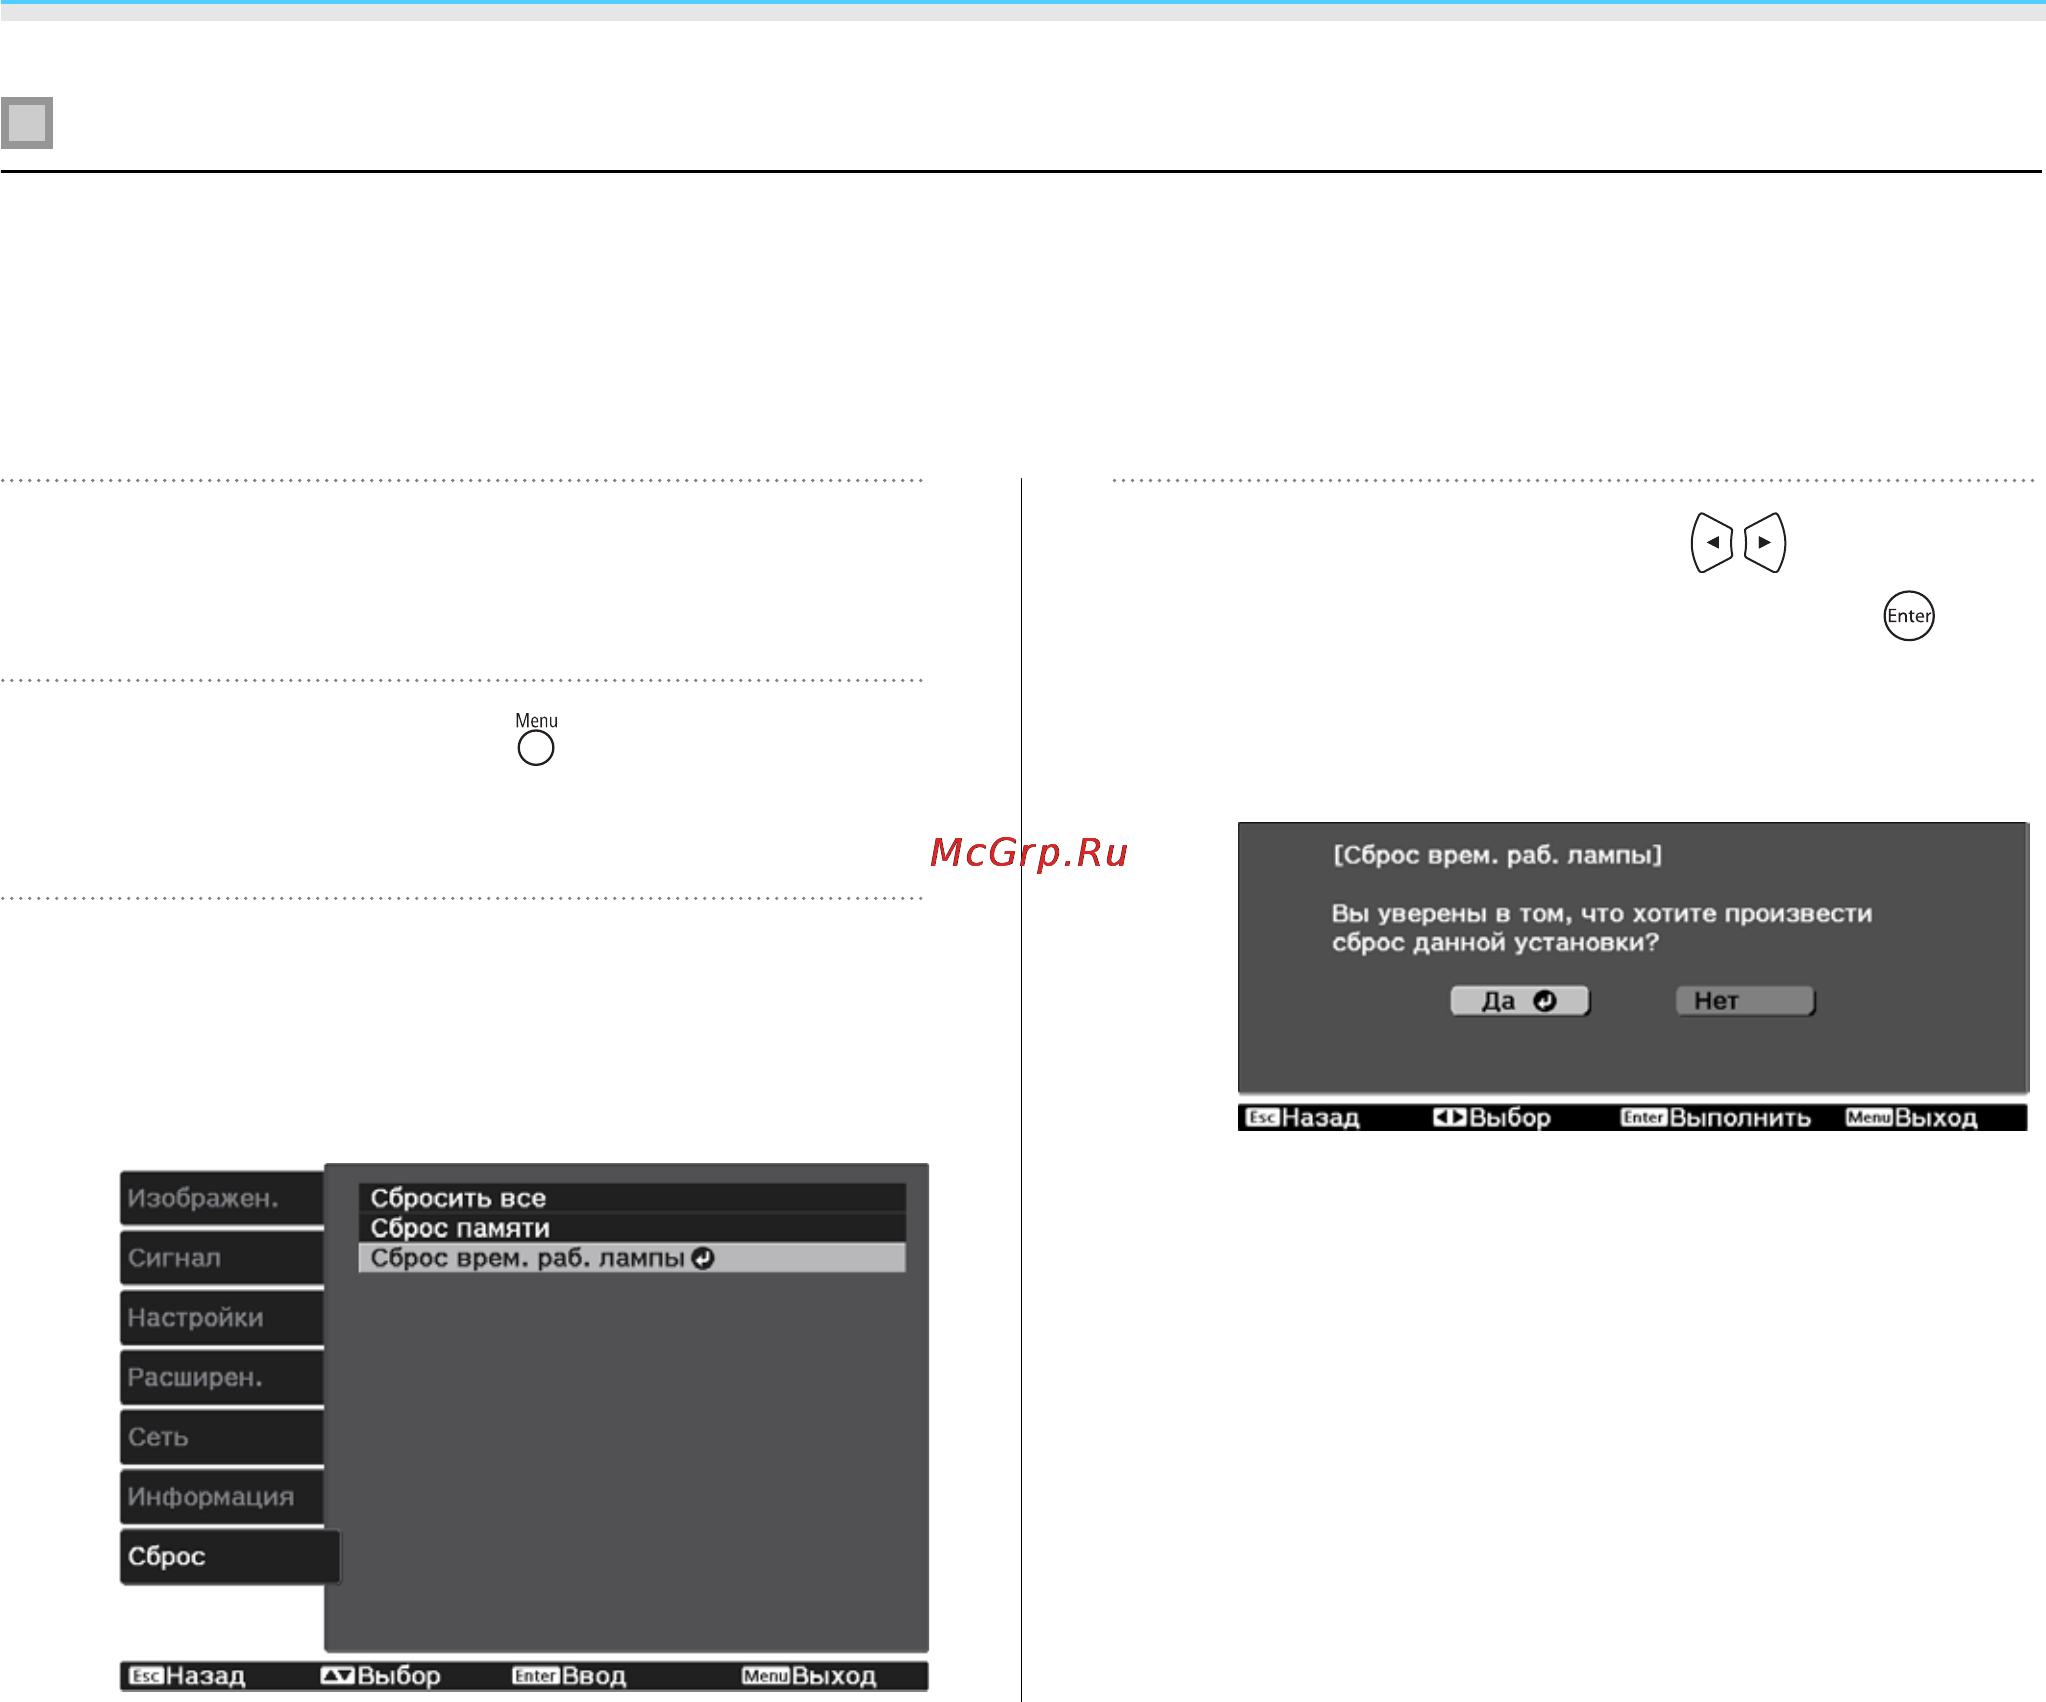Click the Вы уверены confirmation question text

click(1602, 928)
